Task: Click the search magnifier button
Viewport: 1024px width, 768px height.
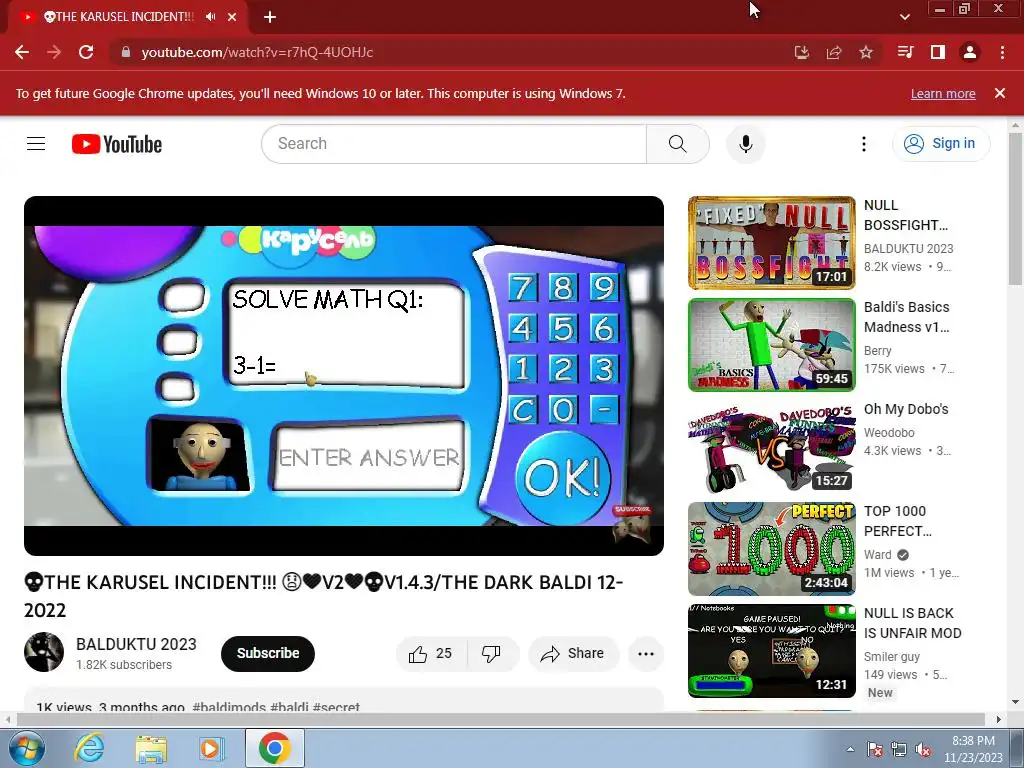Action: tap(678, 144)
